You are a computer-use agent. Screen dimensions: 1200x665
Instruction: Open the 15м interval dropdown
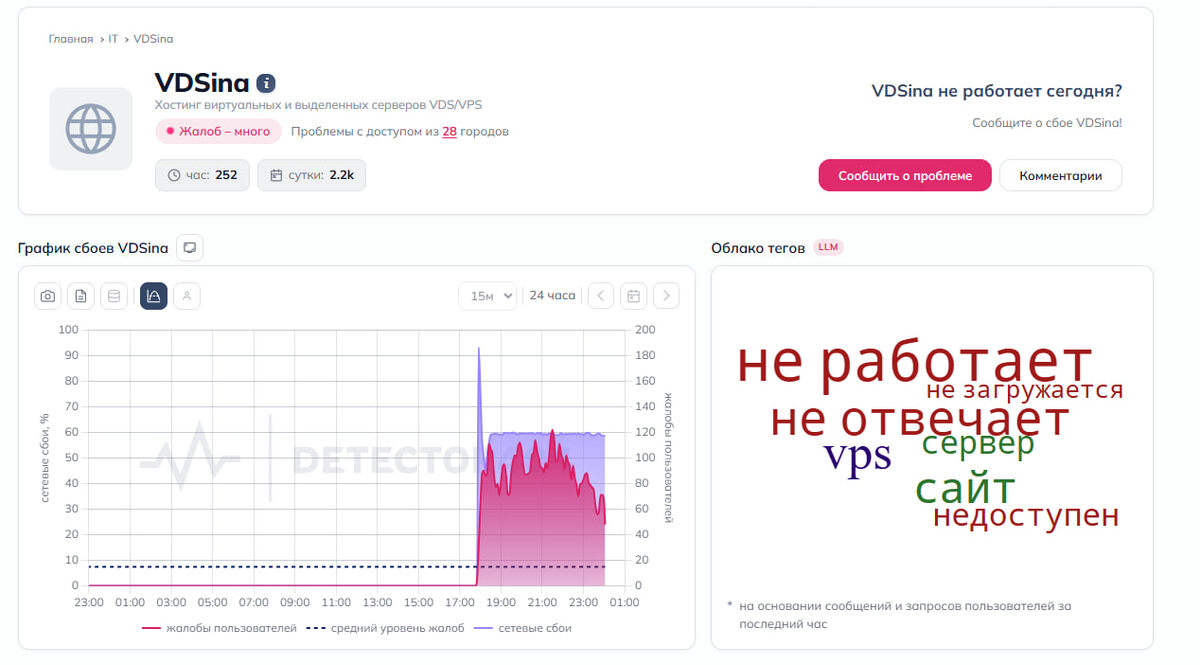[x=488, y=296]
